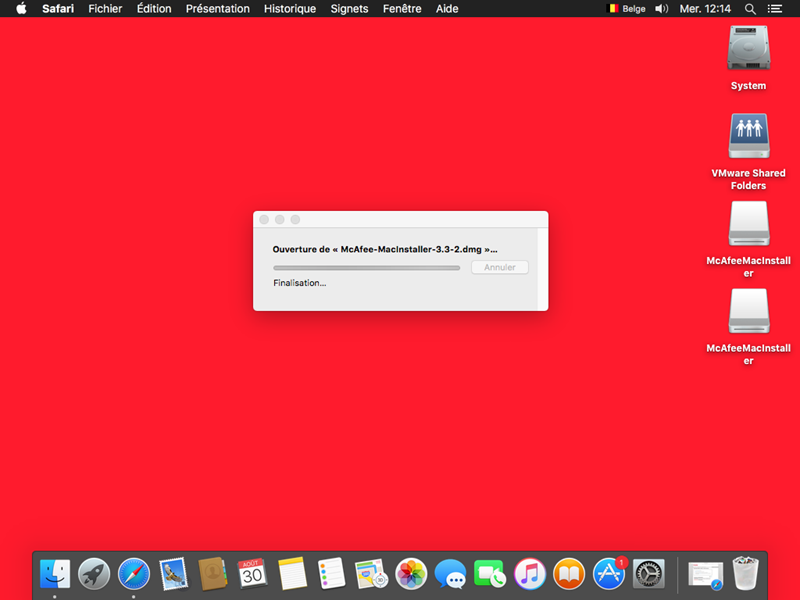Open Messages speech bubble icon in Dock

[x=450, y=573]
